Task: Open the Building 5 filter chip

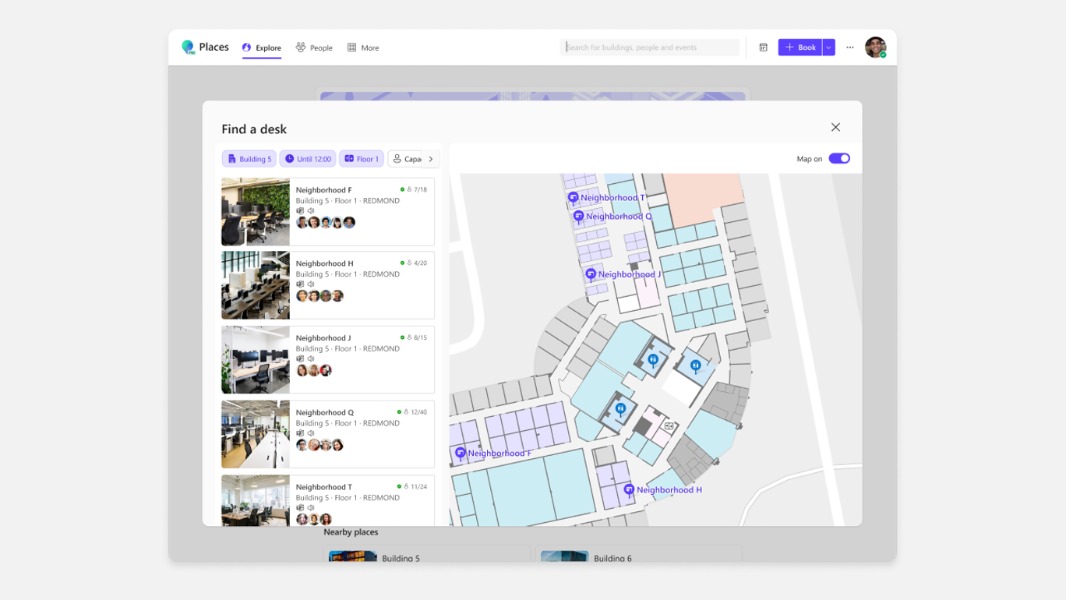Action: click(248, 158)
